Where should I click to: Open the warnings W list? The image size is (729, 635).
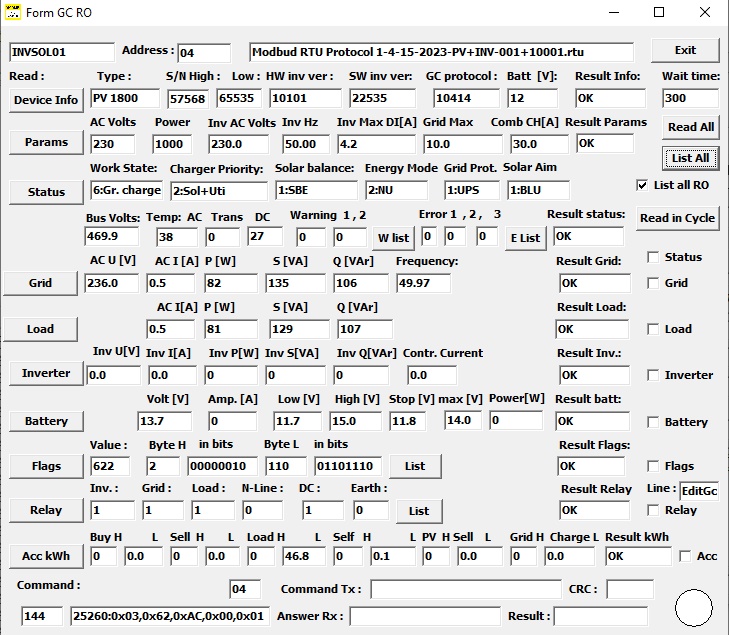pos(393,238)
